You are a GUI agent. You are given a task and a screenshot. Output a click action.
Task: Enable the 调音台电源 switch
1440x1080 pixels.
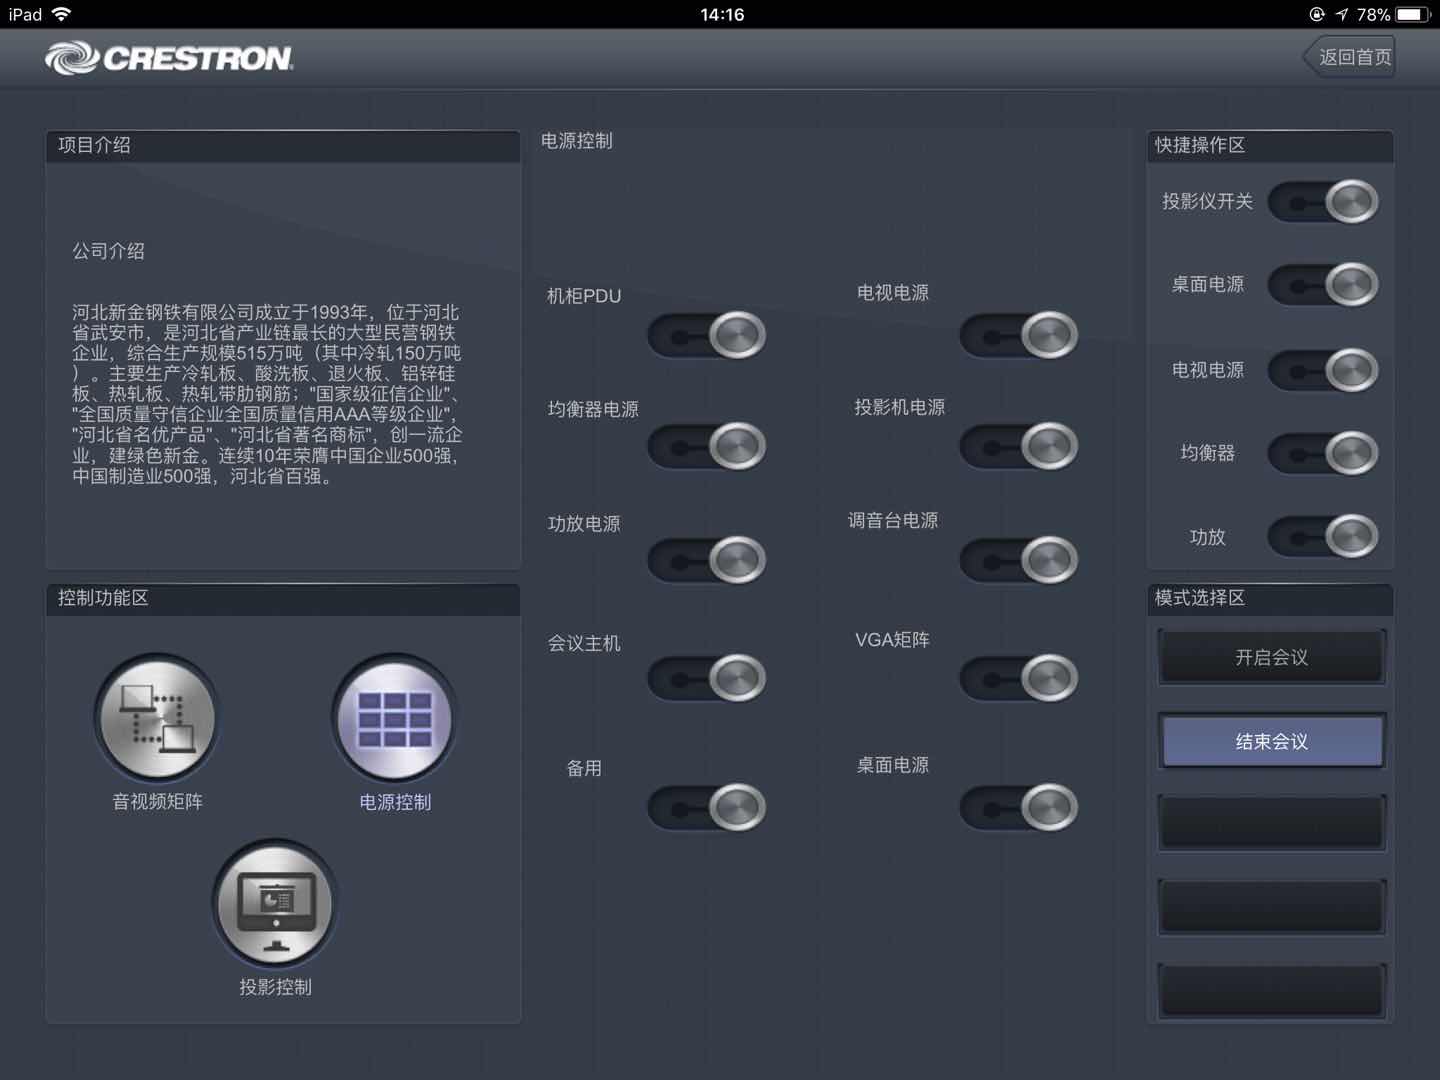pyautogui.click(x=1018, y=559)
